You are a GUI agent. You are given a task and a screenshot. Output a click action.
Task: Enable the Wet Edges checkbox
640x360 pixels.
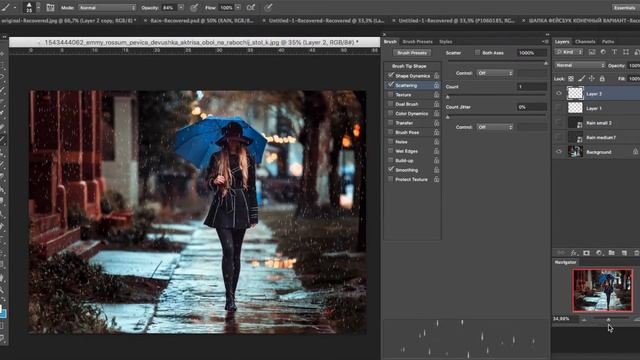tap(391, 151)
